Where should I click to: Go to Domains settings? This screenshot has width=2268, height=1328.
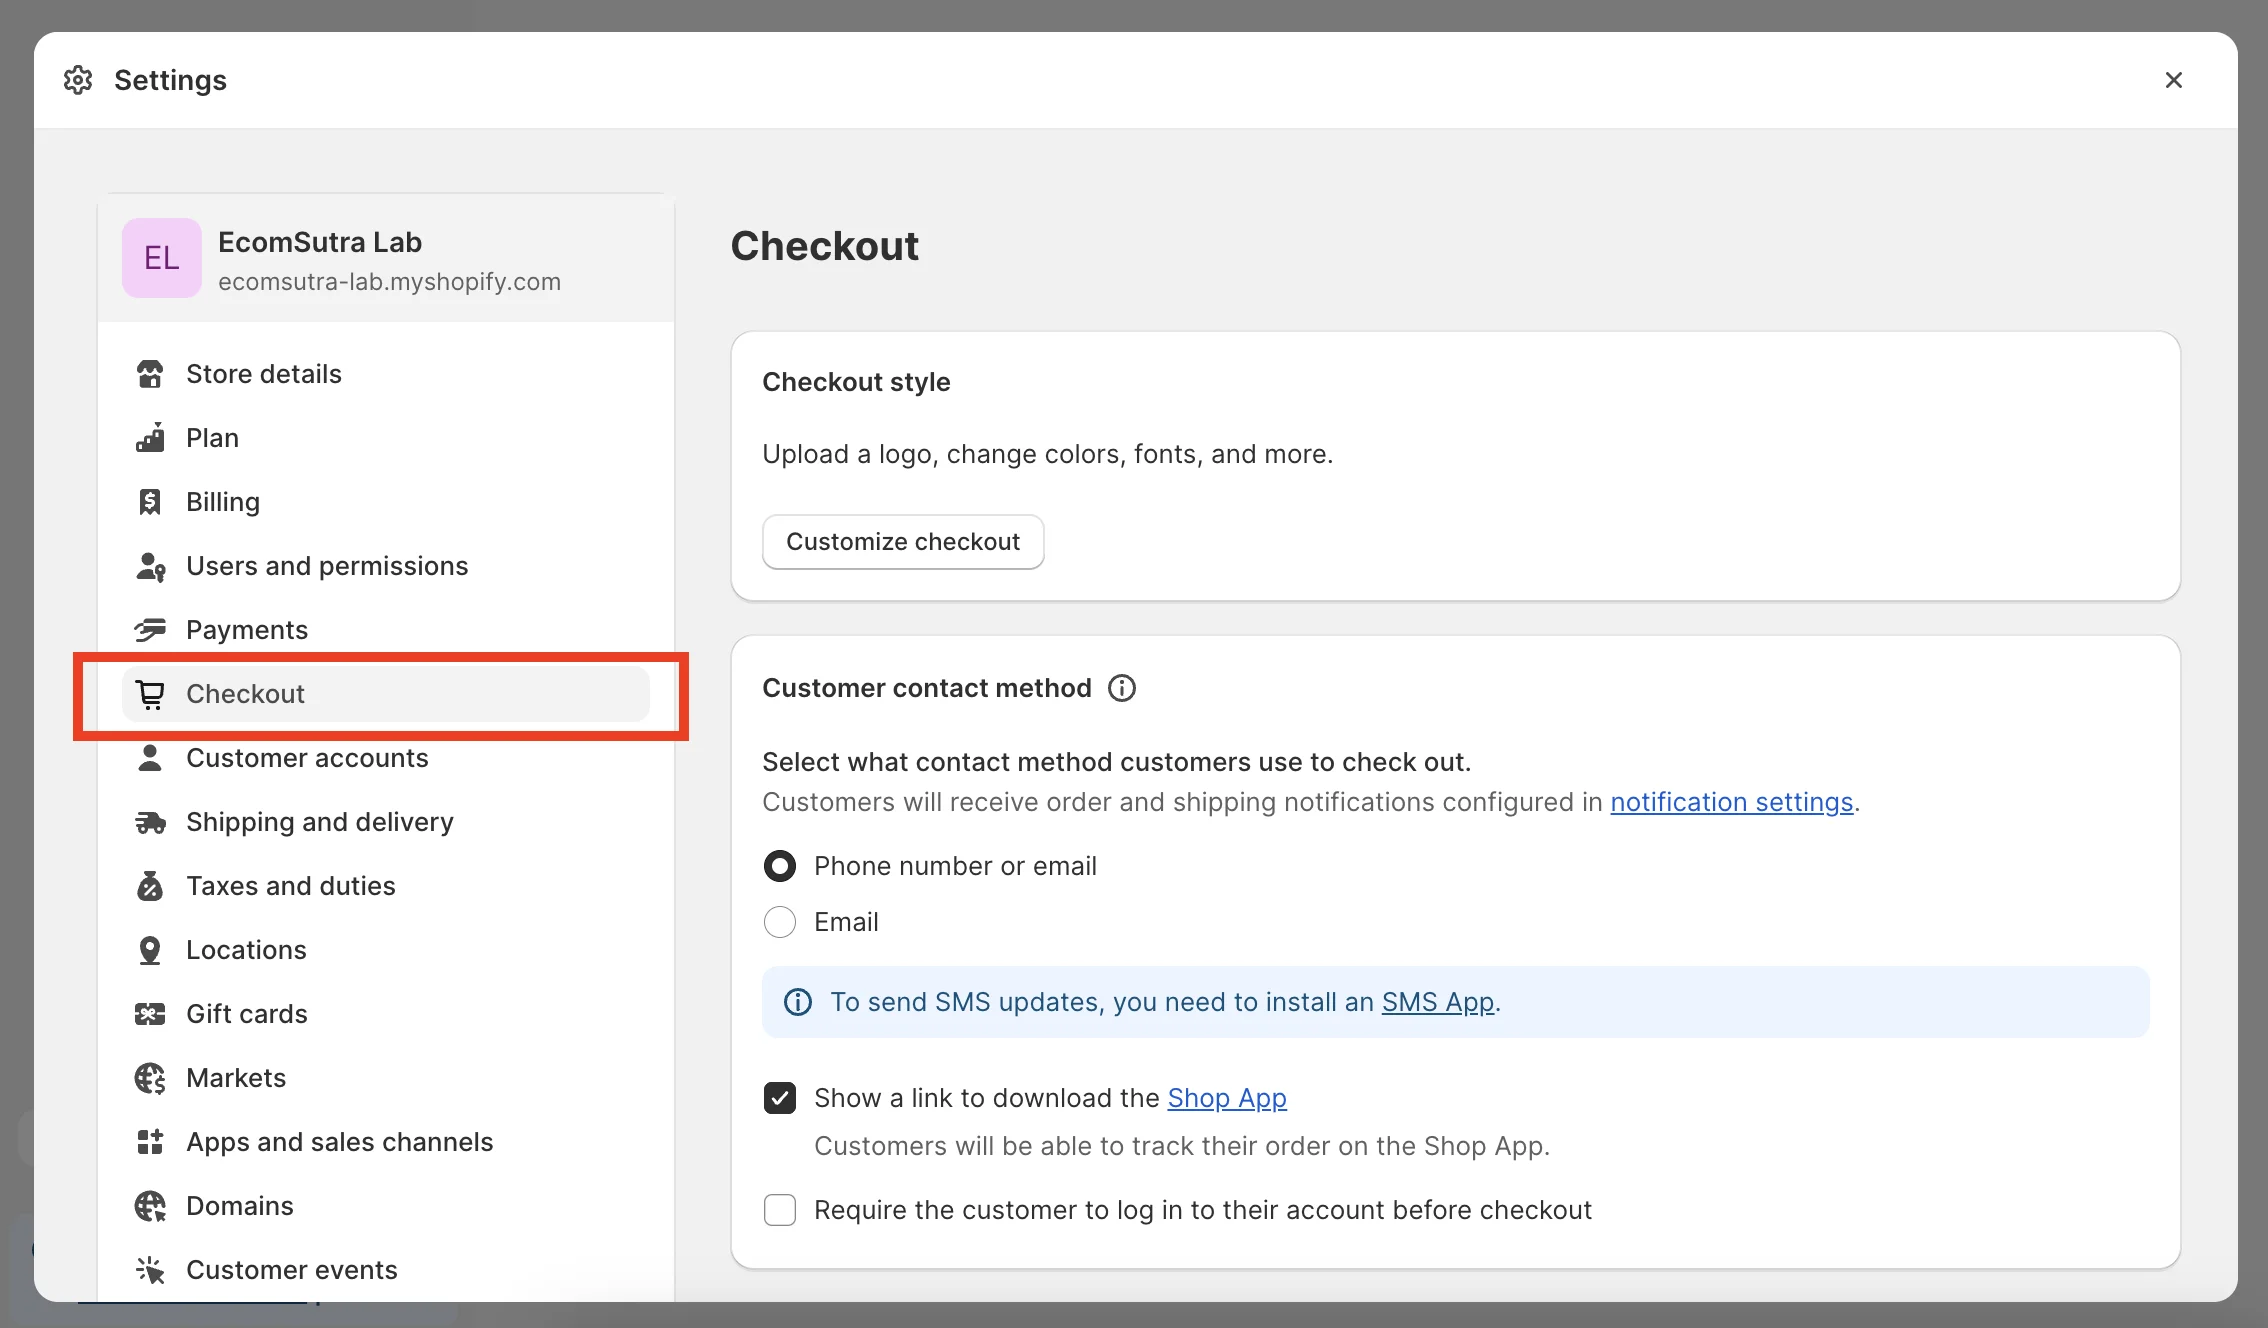point(386,1206)
